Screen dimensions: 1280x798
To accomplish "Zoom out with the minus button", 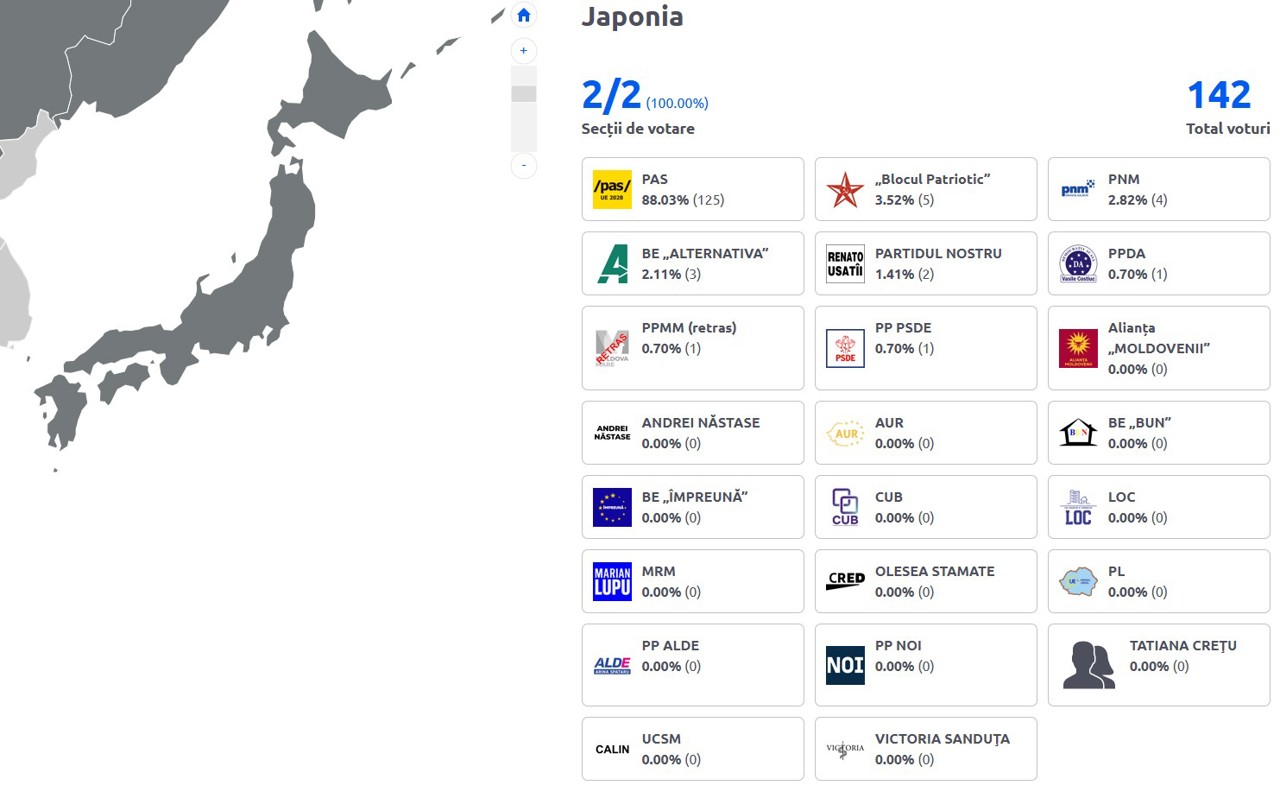I will 523,165.
